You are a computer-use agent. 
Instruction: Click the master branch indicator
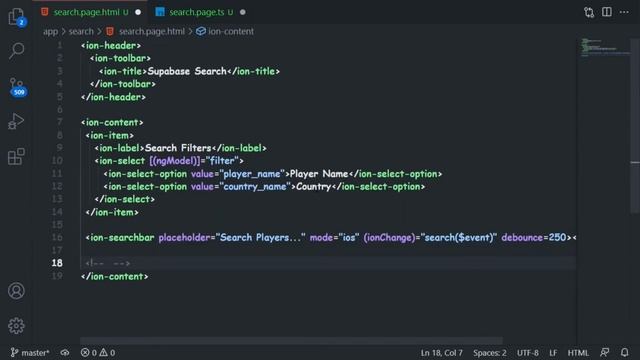click(30, 352)
